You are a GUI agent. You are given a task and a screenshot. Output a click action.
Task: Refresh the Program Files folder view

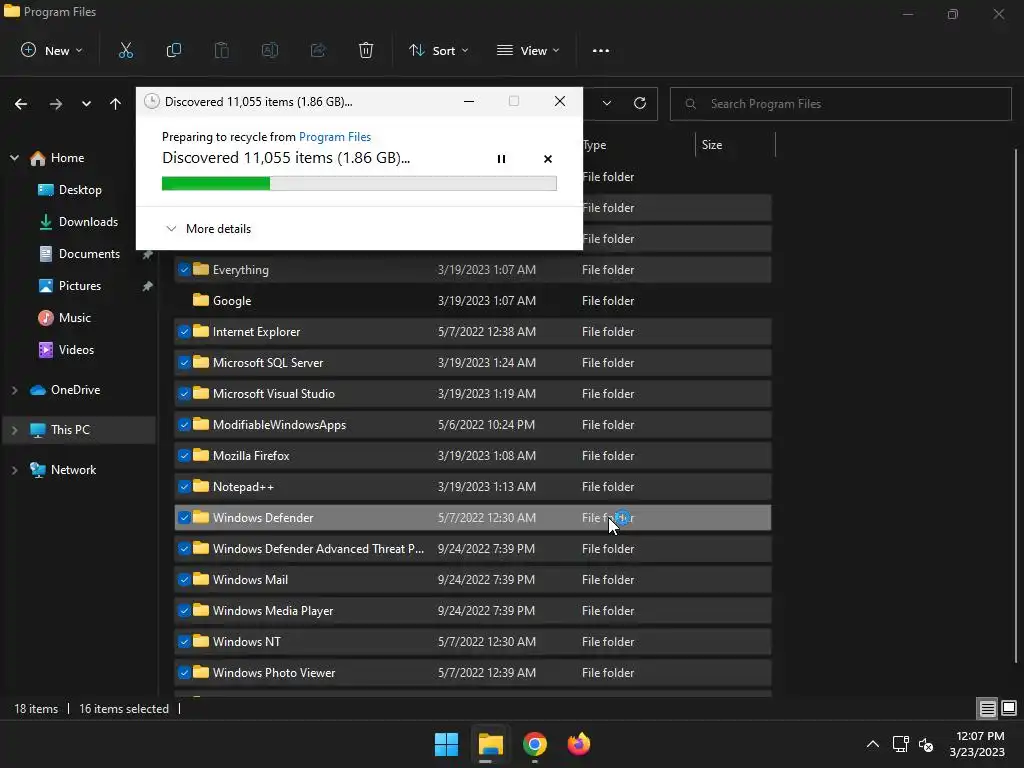pyautogui.click(x=640, y=103)
